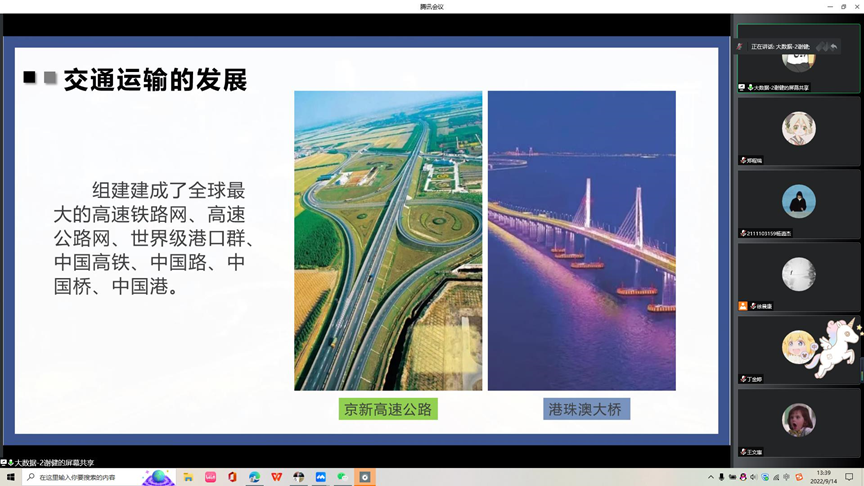Open the yellow File Explorer folder icon
The width and height of the screenshot is (864, 486).
188,478
